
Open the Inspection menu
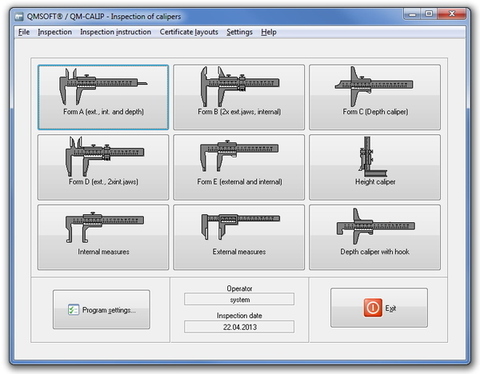[55, 32]
